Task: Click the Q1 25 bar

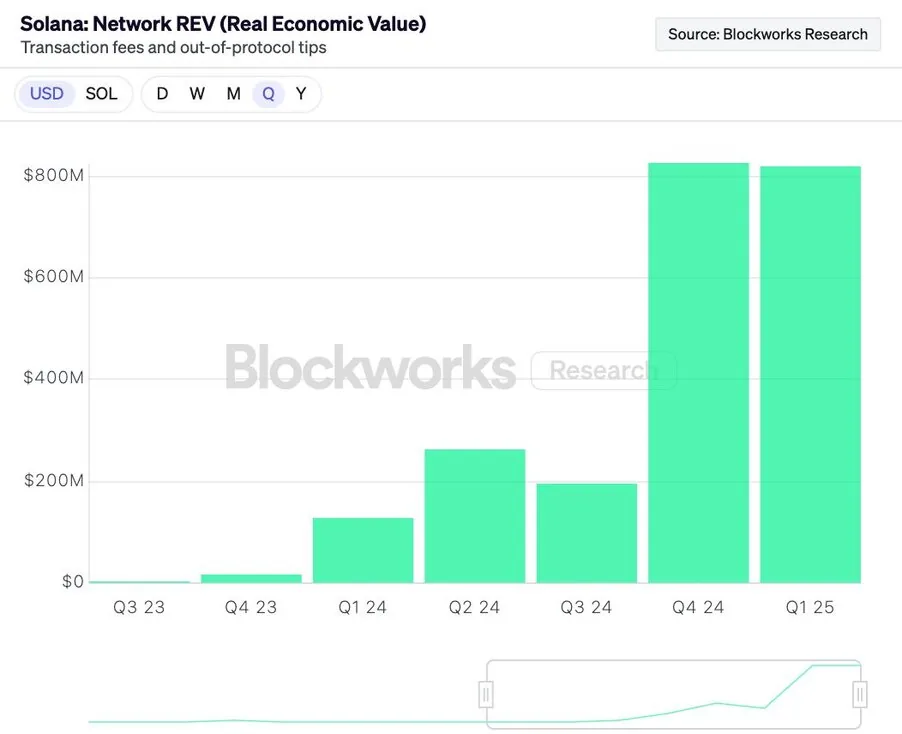Action: 810,374
